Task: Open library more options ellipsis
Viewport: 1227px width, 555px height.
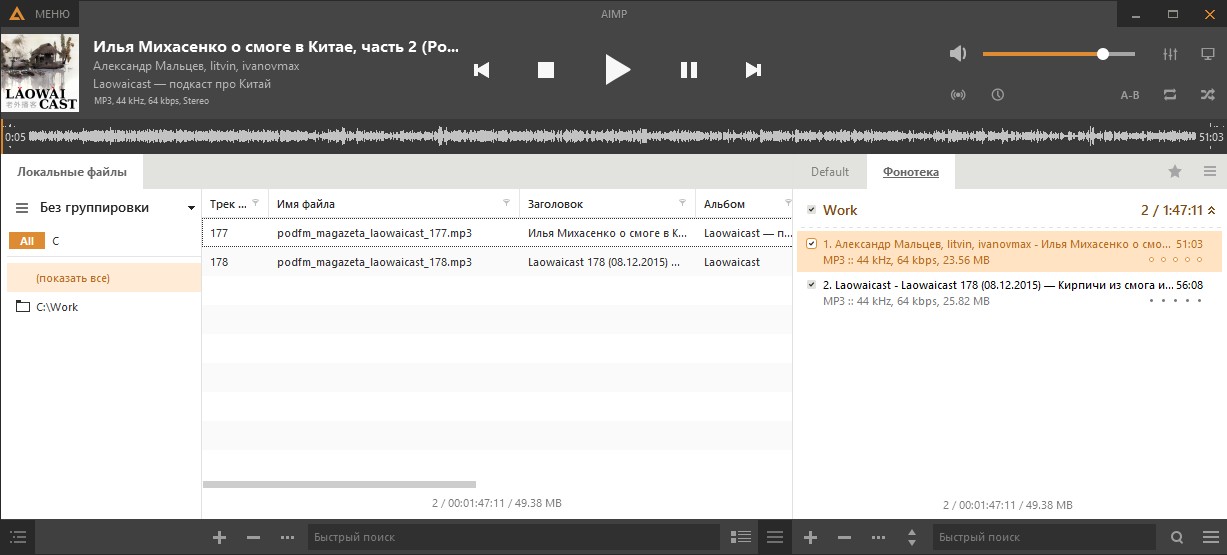Action: point(288,537)
